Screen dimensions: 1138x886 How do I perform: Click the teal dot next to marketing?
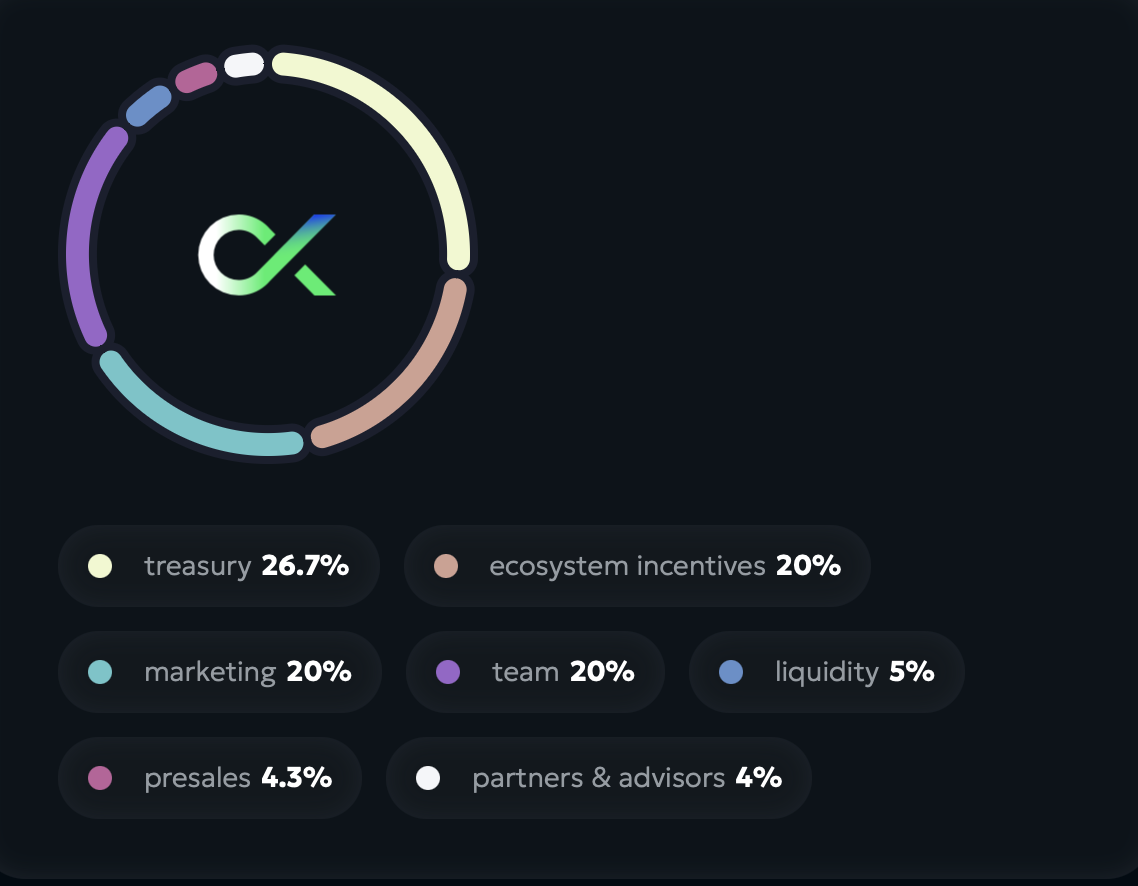point(100,672)
